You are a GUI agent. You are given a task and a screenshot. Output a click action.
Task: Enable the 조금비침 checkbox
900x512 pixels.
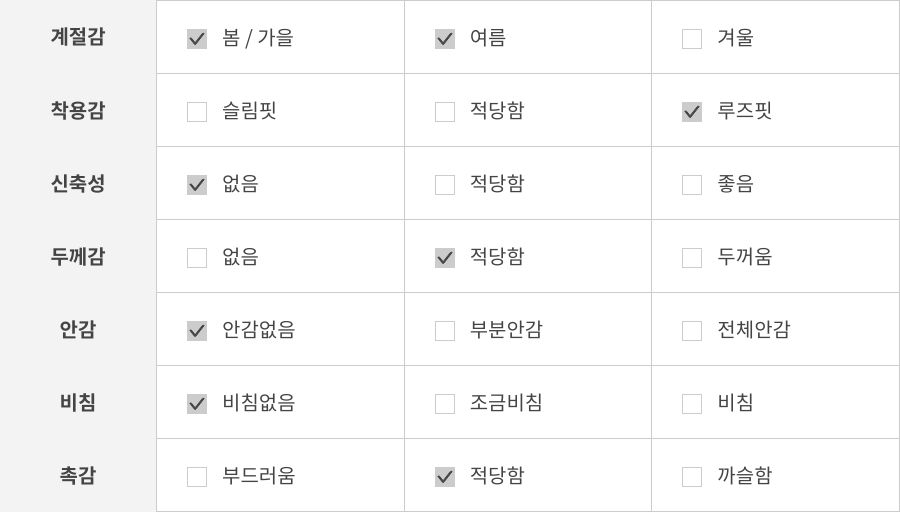pyautogui.click(x=445, y=404)
